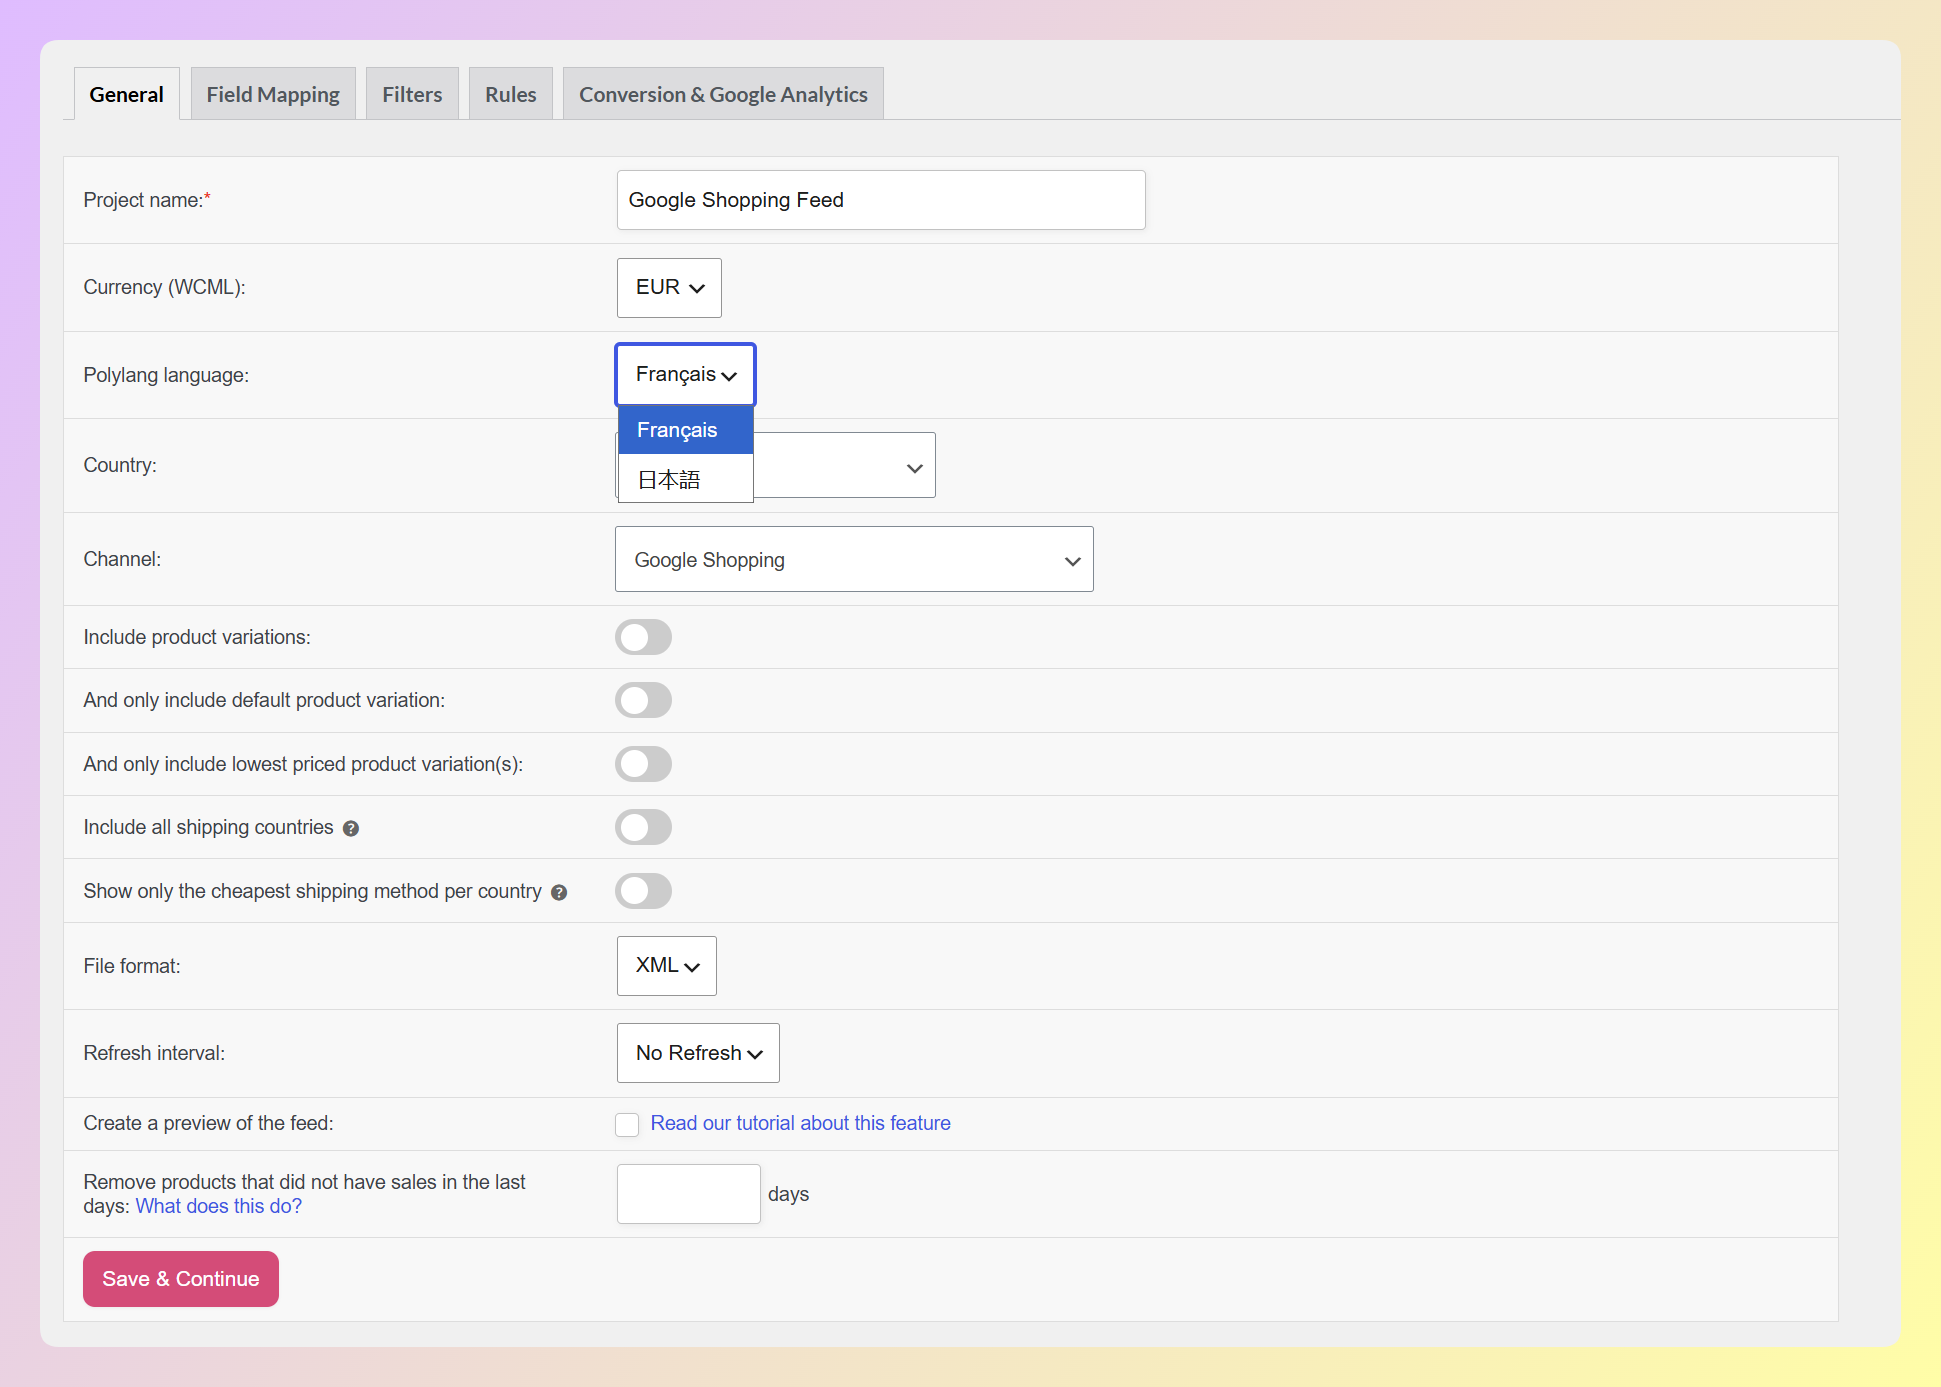
Task: Open the EUR currency dropdown
Action: point(669,288)
